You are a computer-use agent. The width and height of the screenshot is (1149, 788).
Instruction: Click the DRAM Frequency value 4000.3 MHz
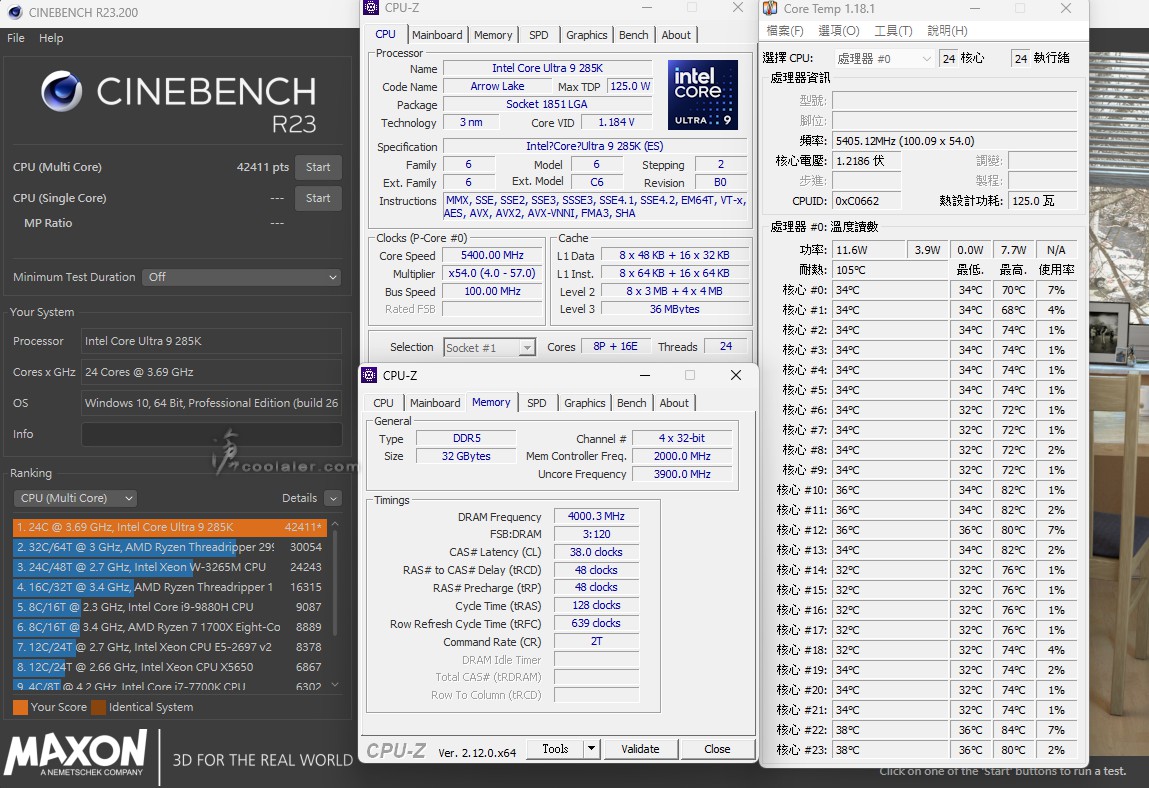click(596, 516)
